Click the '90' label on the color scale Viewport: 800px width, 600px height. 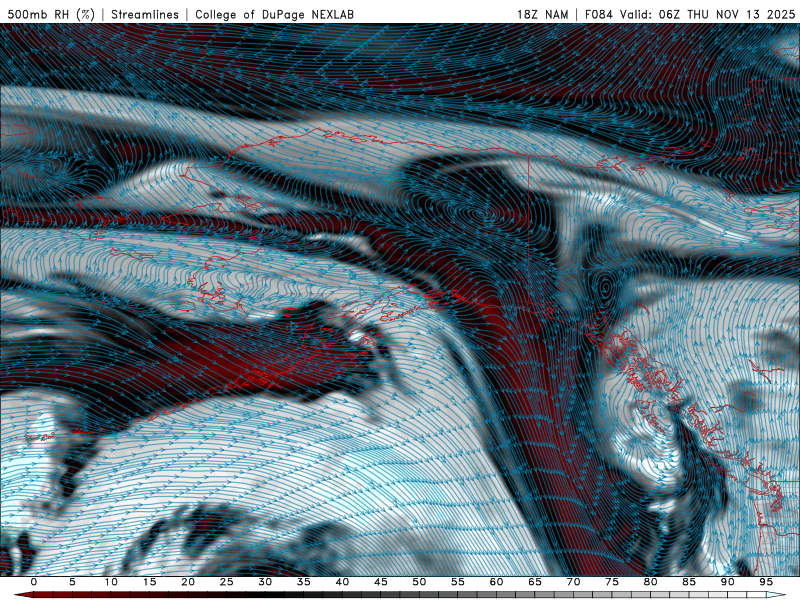[x=727, y=582]
